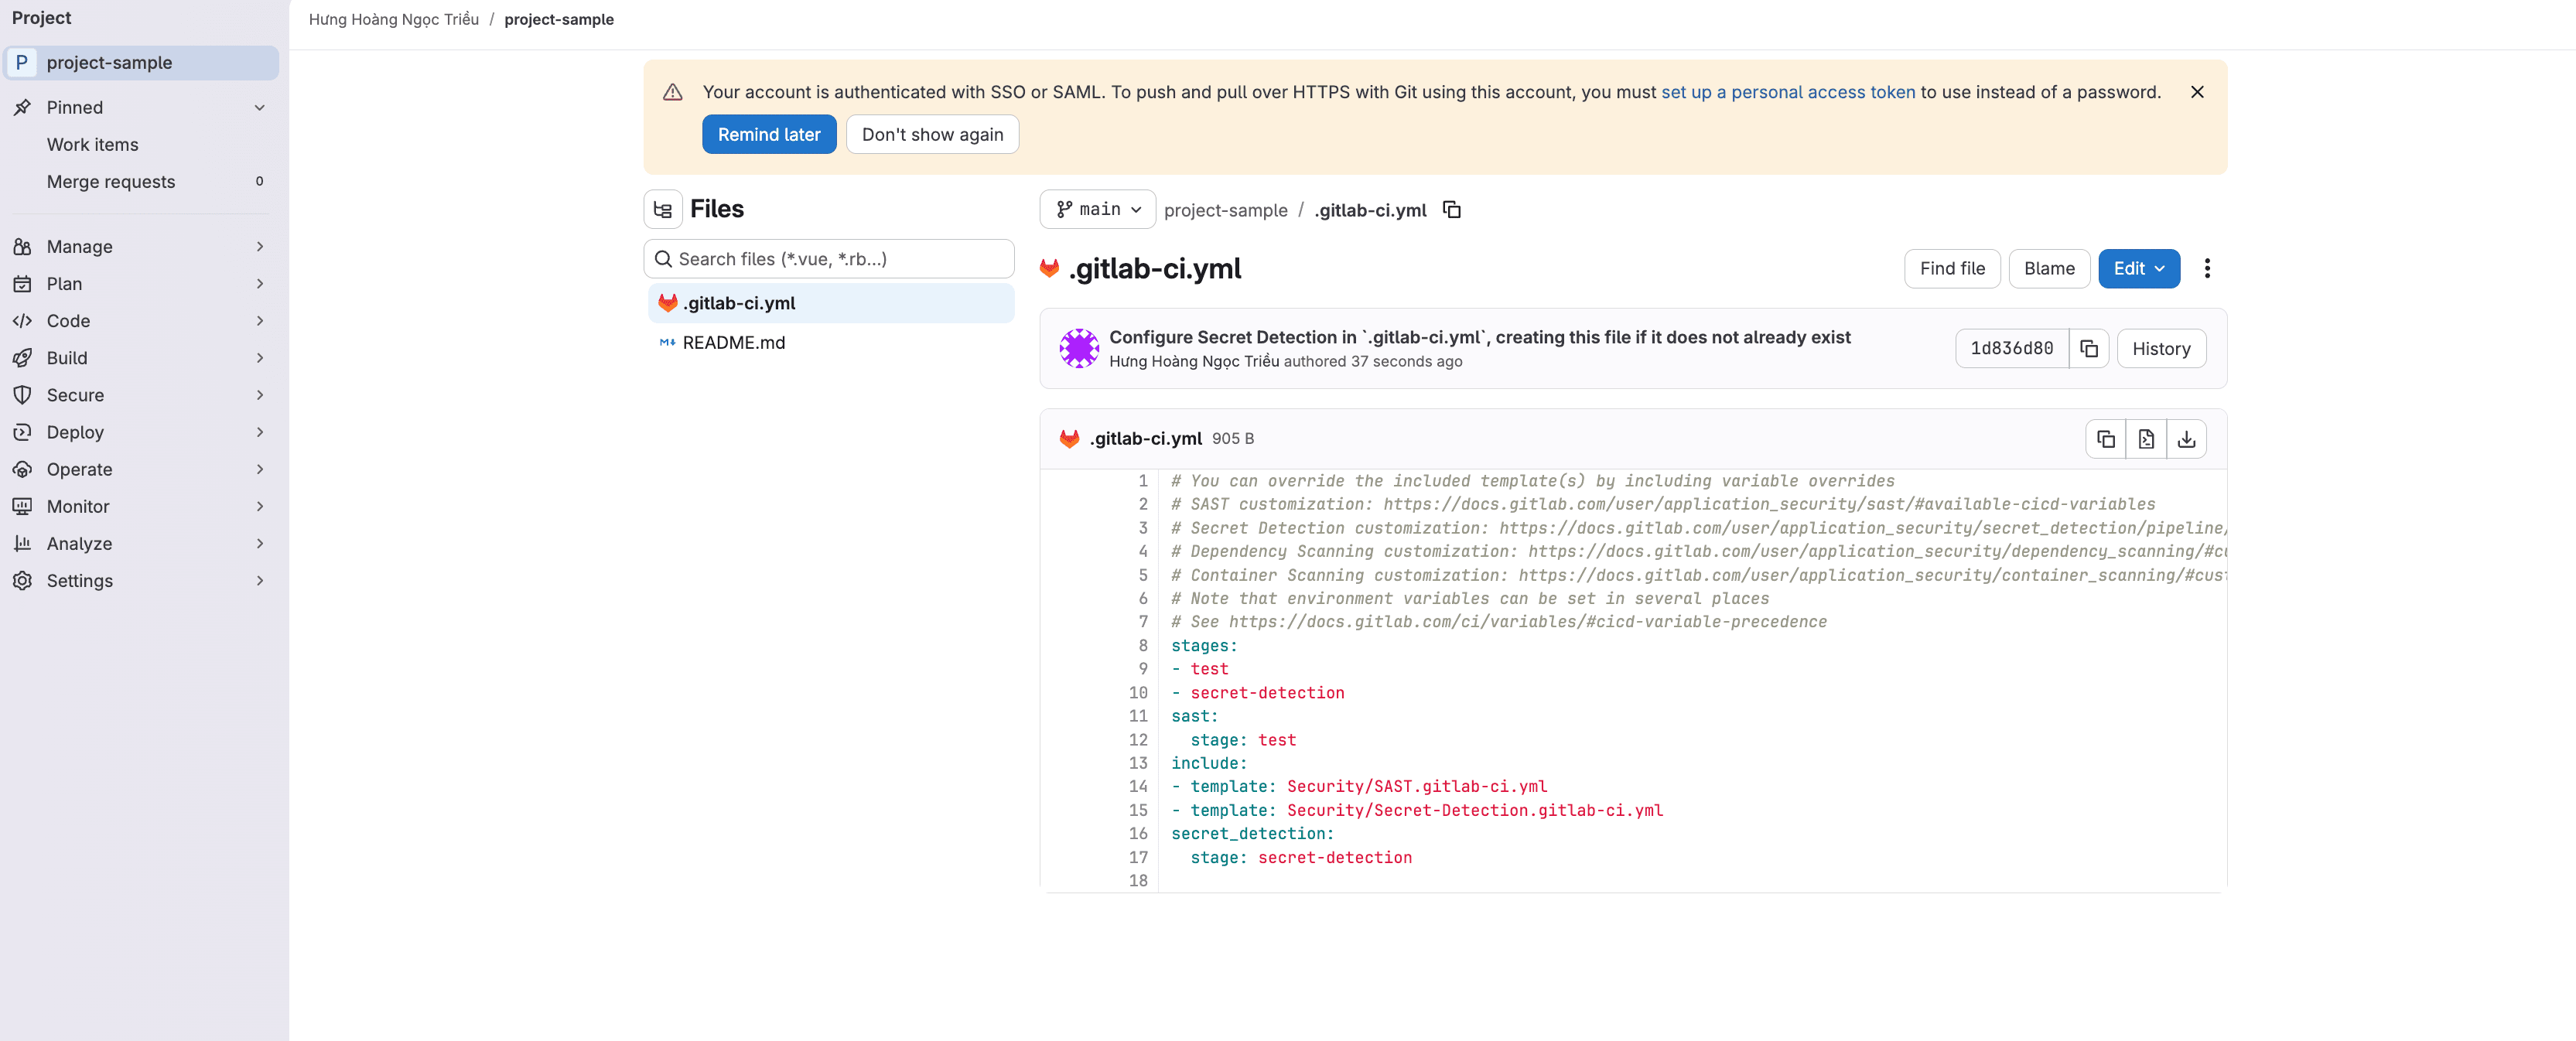Open the more actions ellipsis menu

tap(2208, 268)
